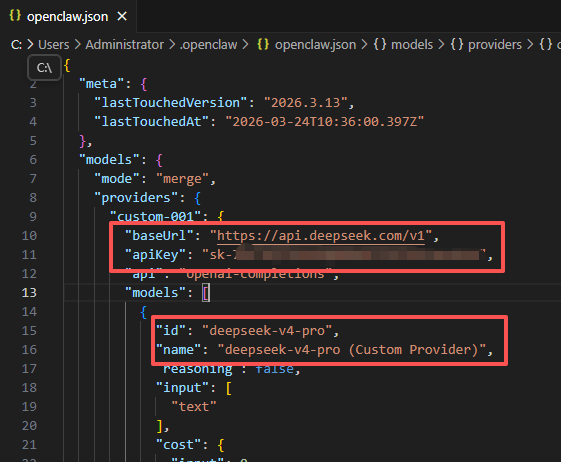The width and height of the screenshot is (561, 462).
Task: Click the "2026.3.13" version value
Action: [306, 103]
